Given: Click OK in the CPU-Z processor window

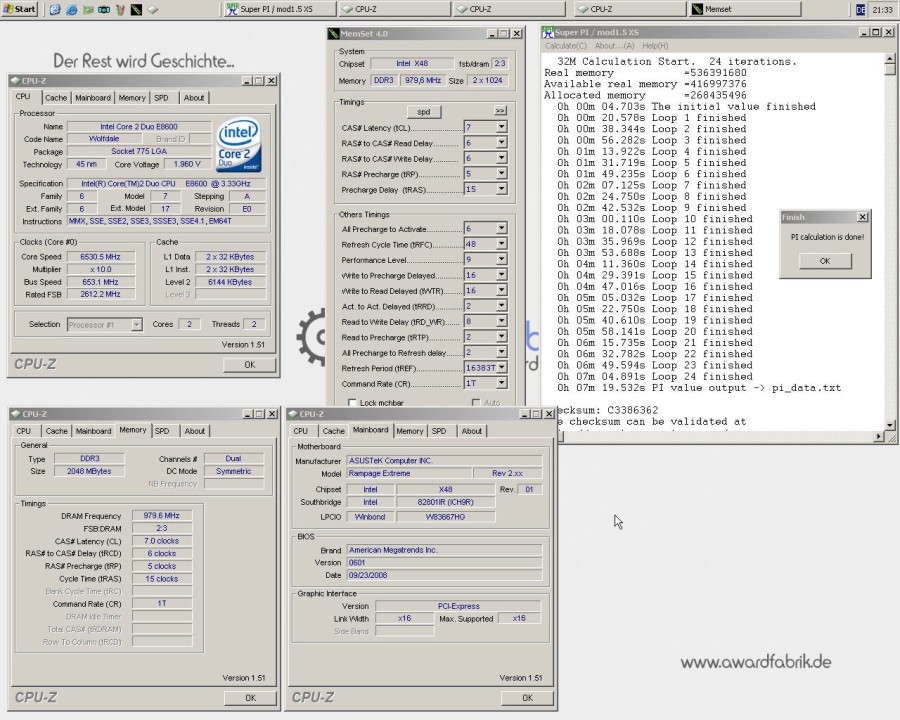Looking at the screenshot, I should tap(250, 365).
